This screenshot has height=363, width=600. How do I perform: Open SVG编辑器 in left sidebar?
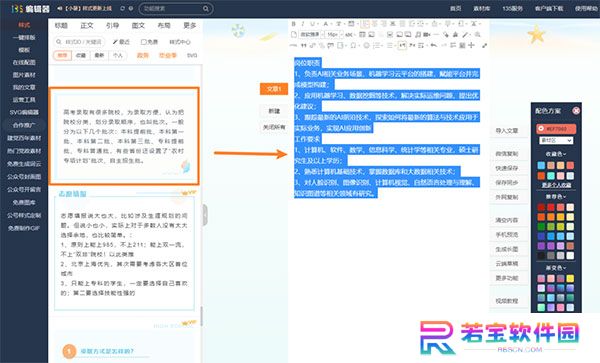click(24, 112)
